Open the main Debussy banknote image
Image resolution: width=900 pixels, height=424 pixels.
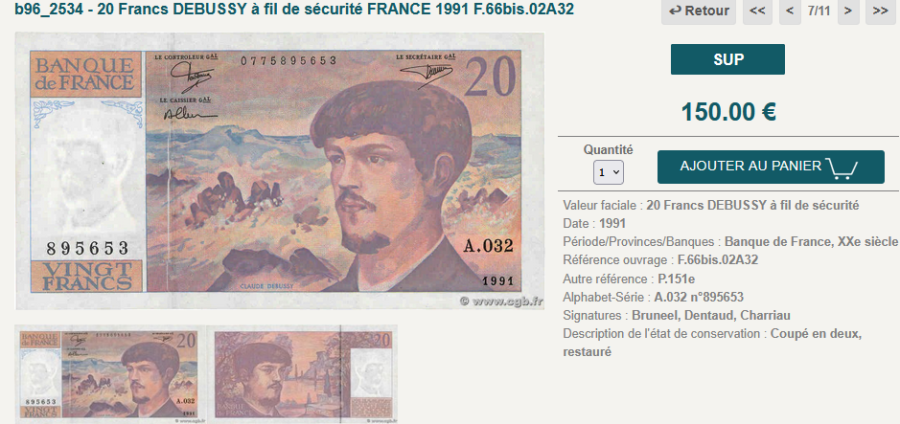point(280,171)
